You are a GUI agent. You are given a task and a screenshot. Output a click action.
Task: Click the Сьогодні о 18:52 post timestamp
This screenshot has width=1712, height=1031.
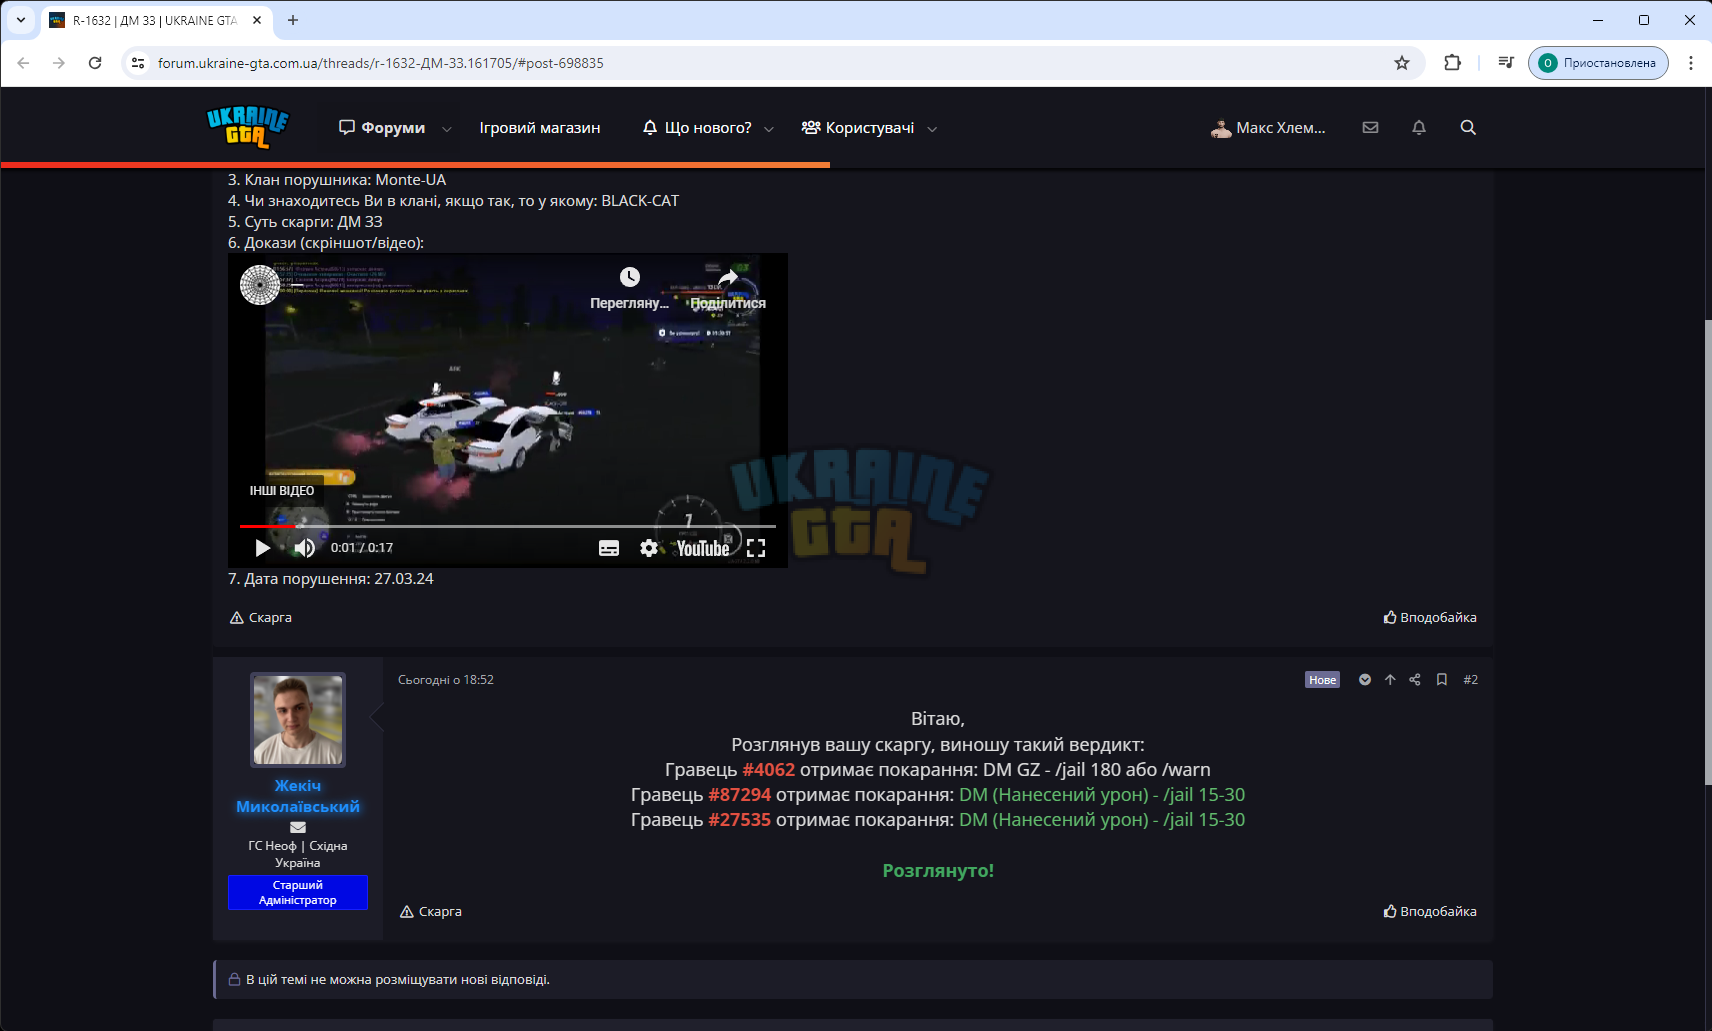point(446,680)
